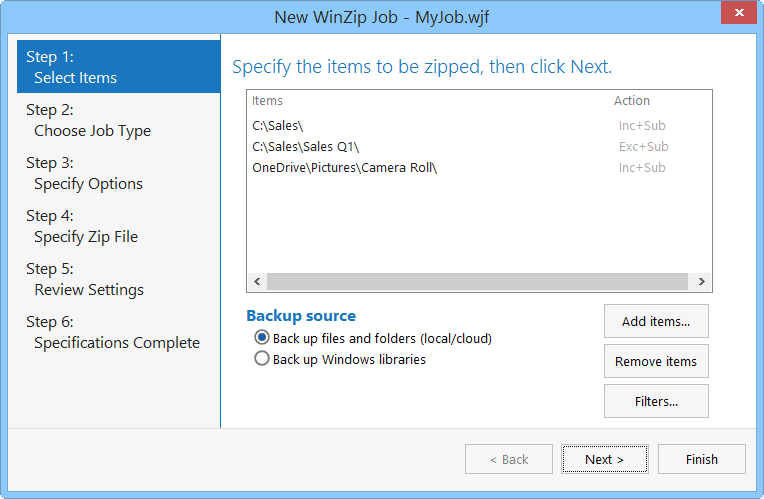Click the Remove items button
764x499 pixels.
(x=656, y=361)
